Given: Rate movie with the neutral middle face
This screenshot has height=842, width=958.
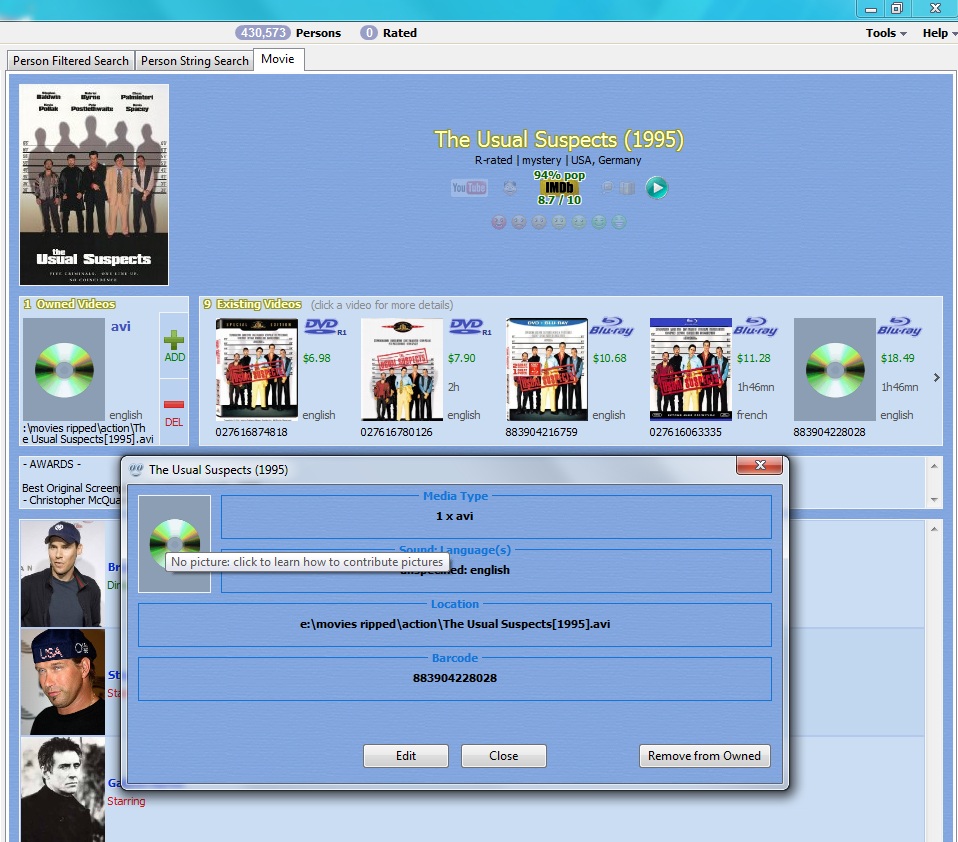Looking at the screenshot, I should (559, 222).
